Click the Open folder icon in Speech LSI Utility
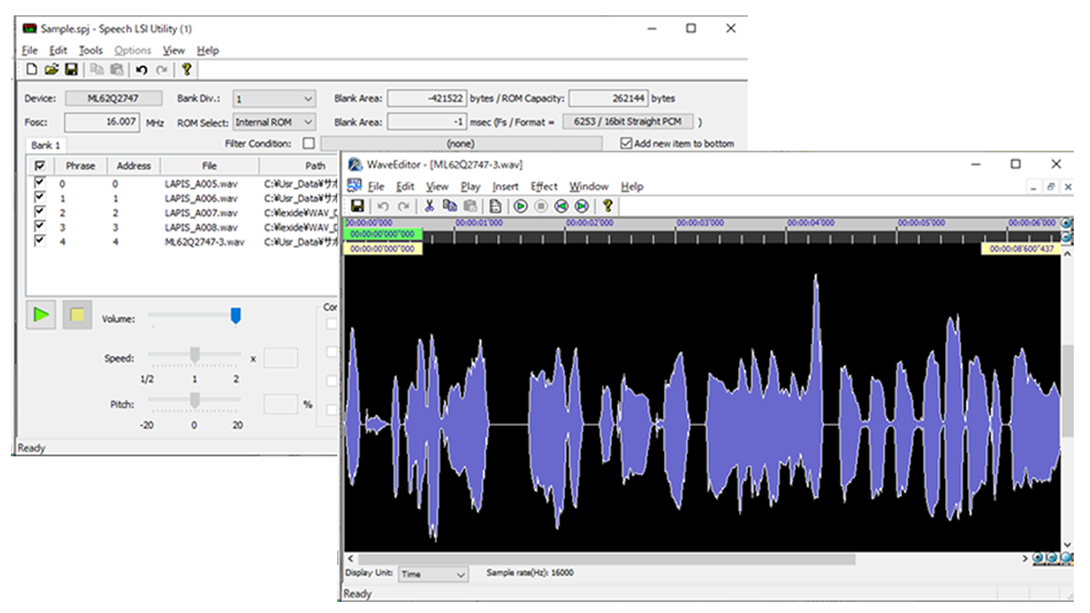 pos(51,70)
